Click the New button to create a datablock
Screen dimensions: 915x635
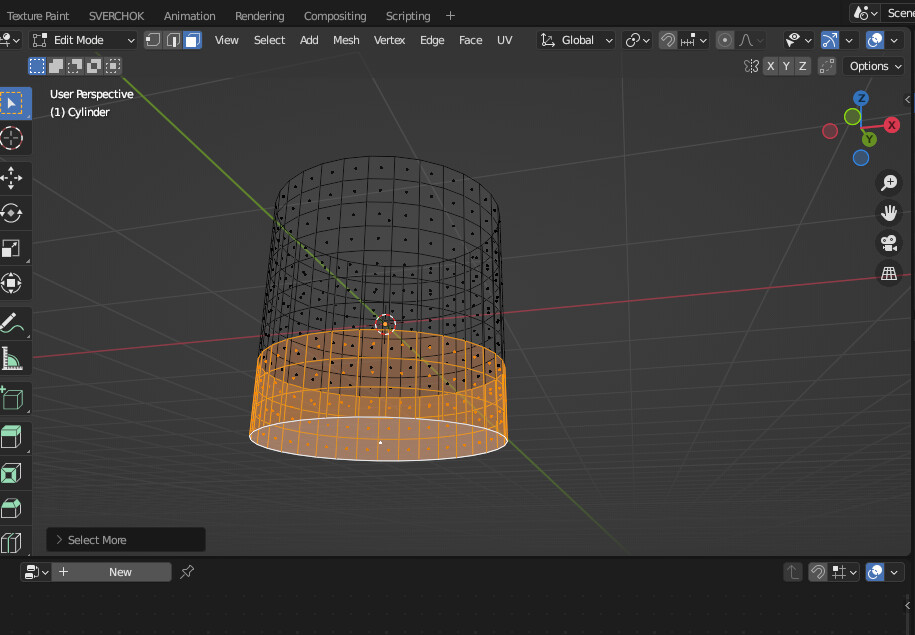[119, 571]
